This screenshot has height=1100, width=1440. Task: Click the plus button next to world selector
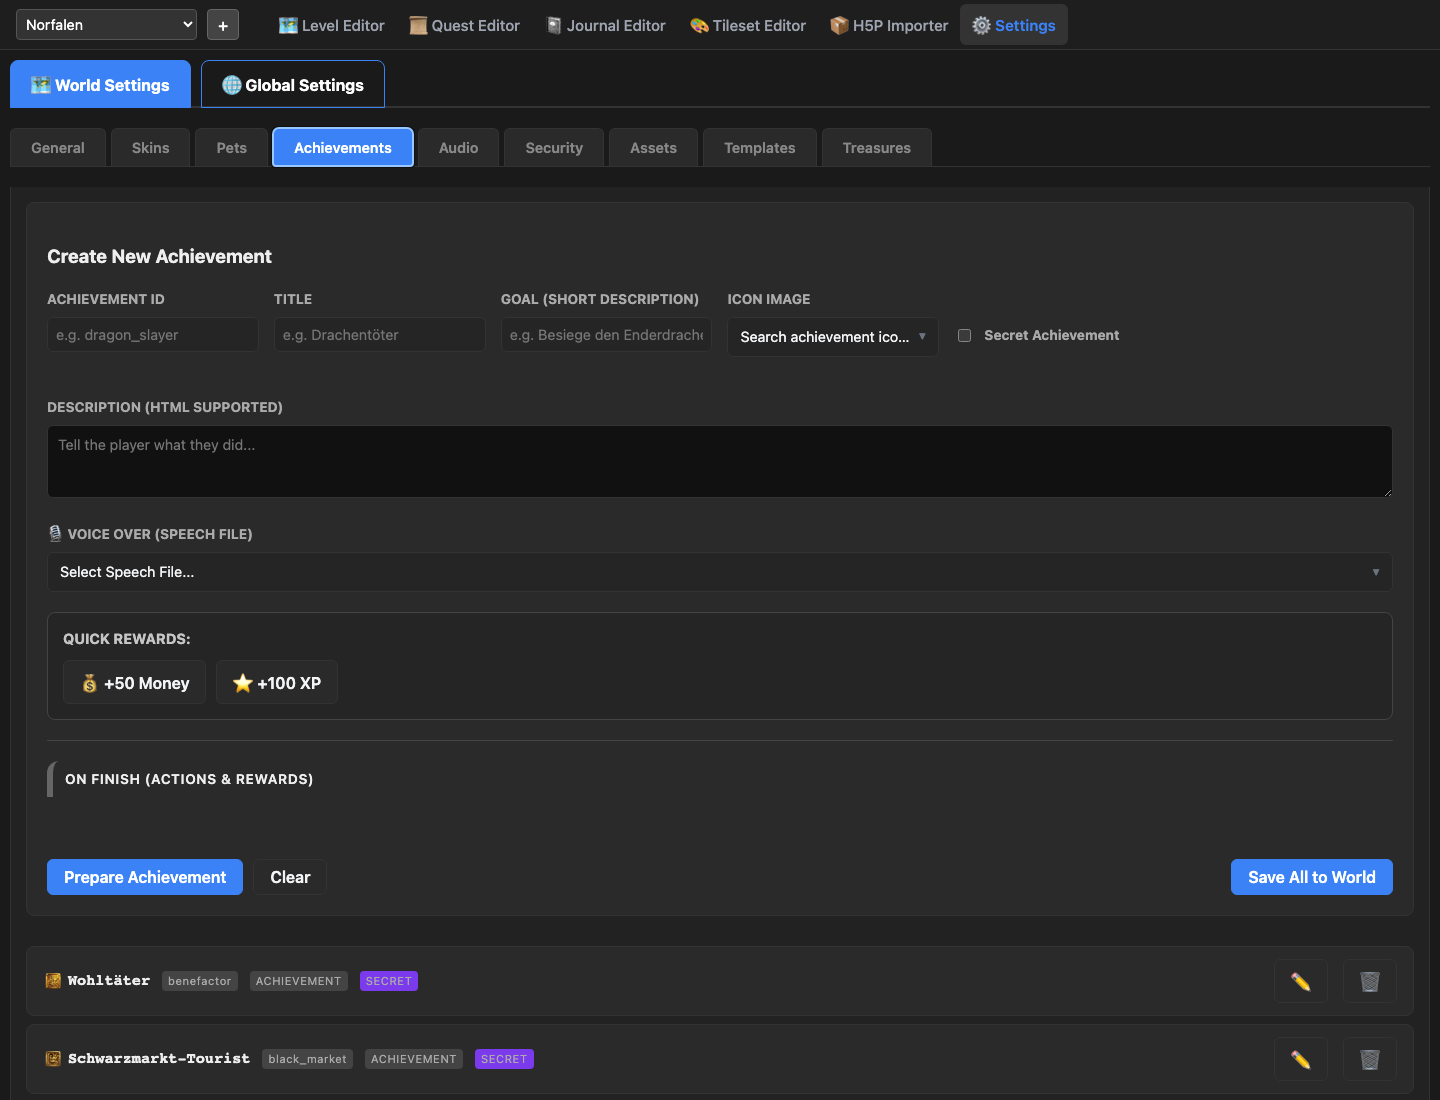point(223,25)
